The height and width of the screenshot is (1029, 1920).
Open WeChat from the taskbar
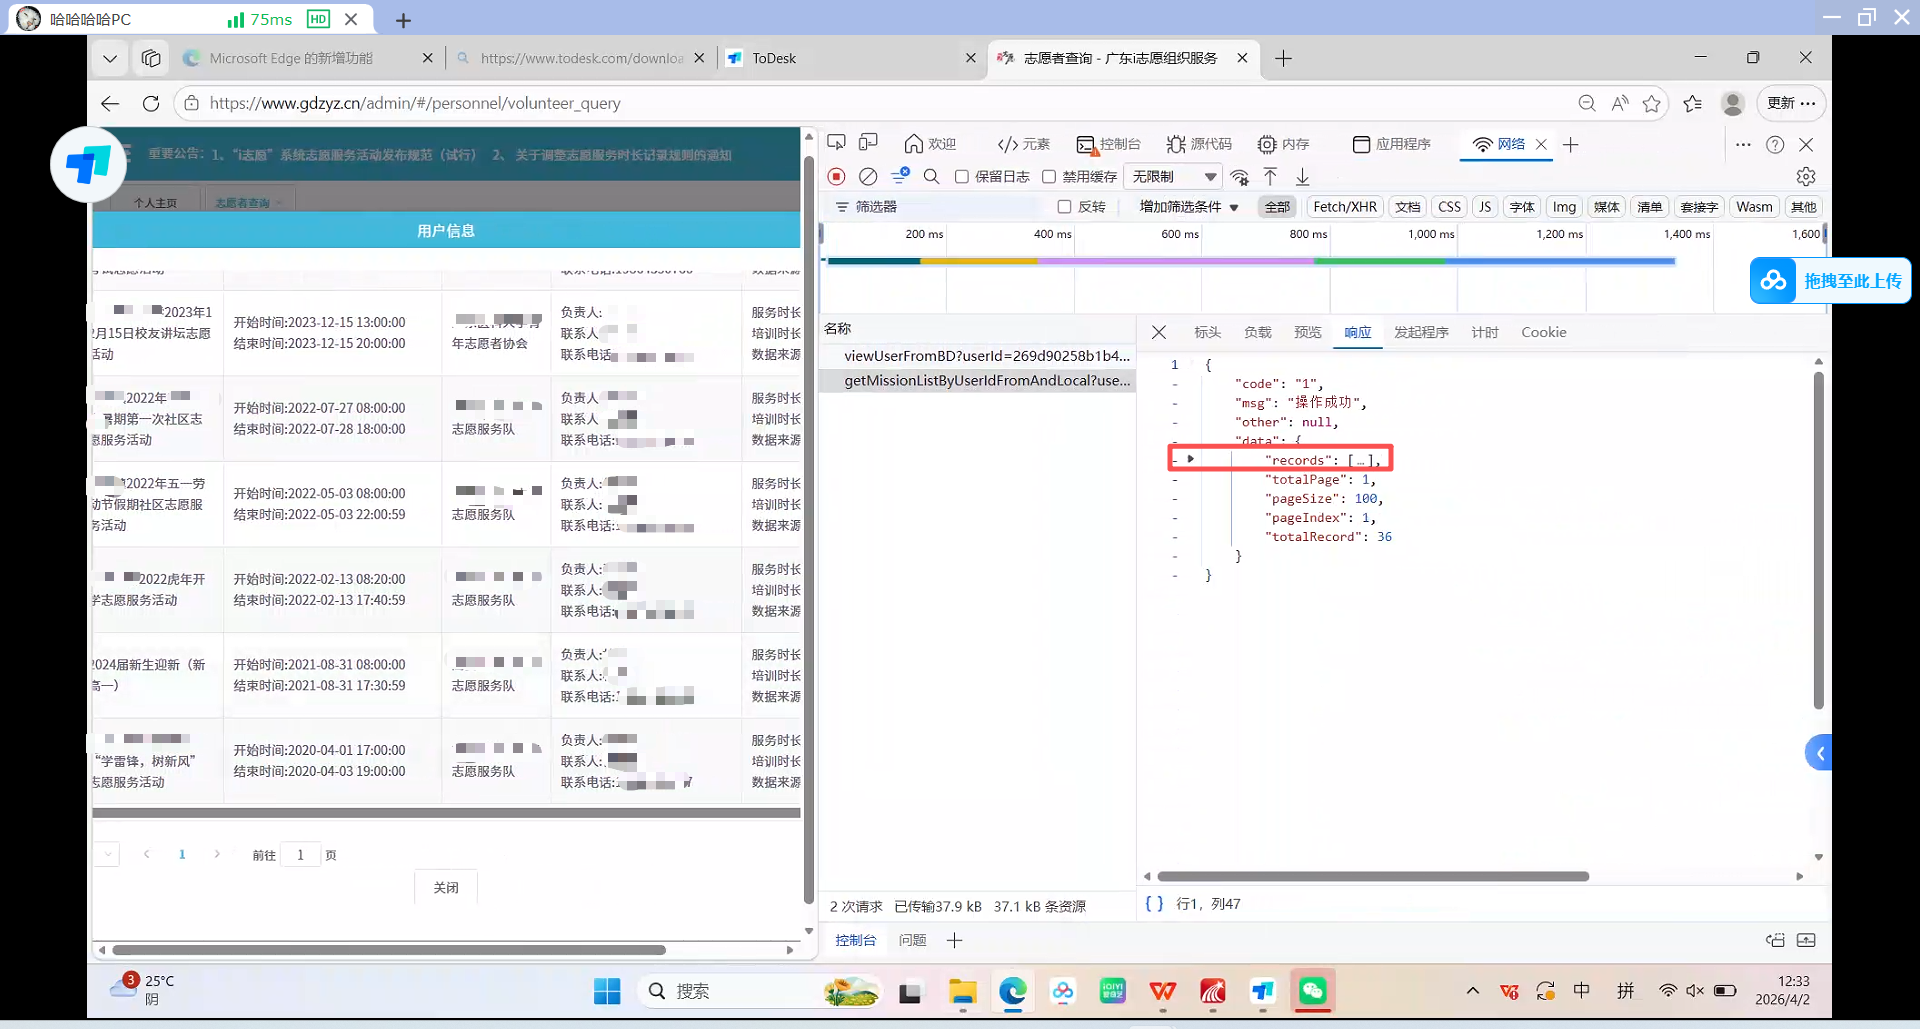(x=1312, y=990)
